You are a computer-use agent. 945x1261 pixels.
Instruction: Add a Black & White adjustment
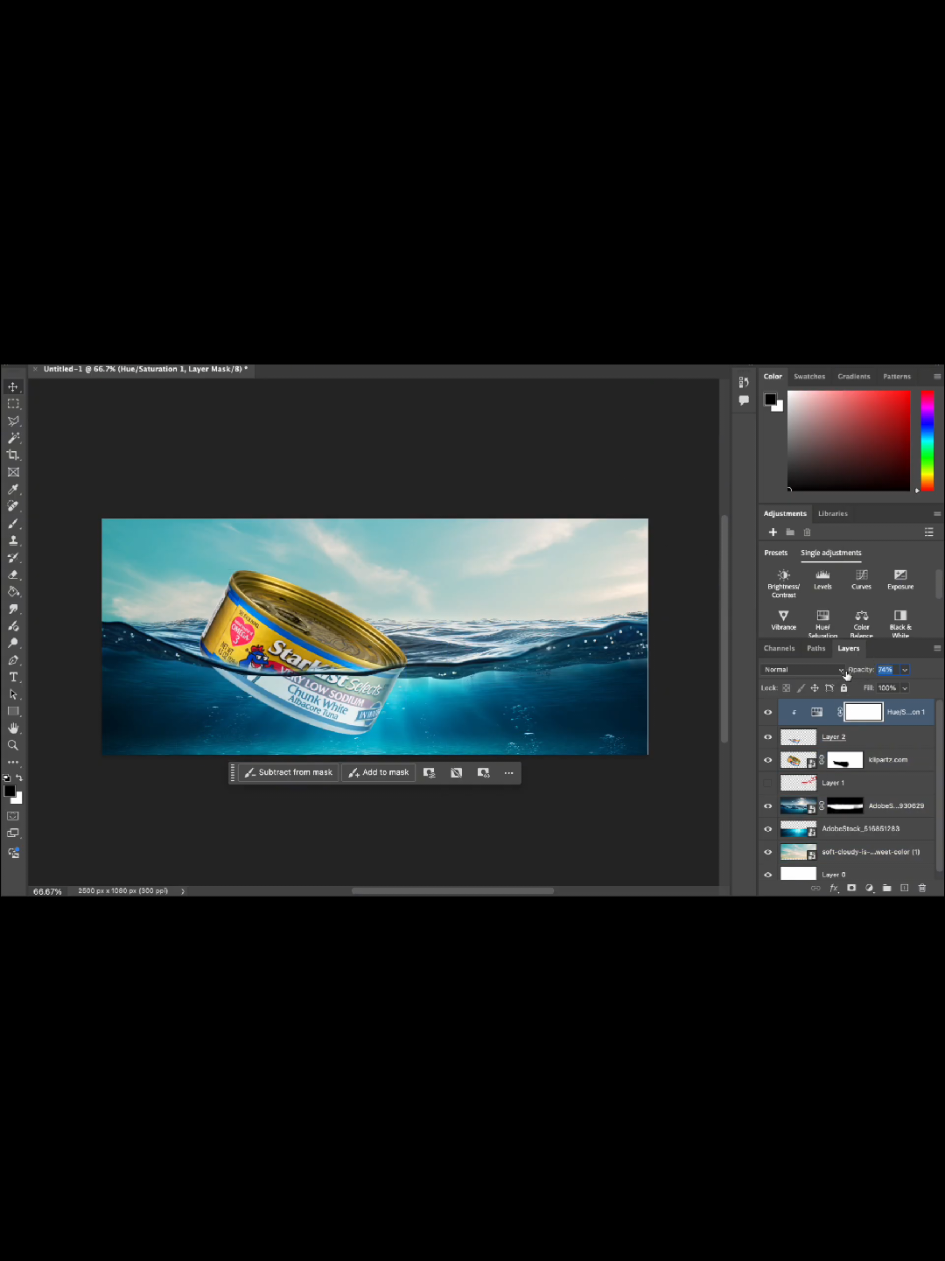(900, 620)
